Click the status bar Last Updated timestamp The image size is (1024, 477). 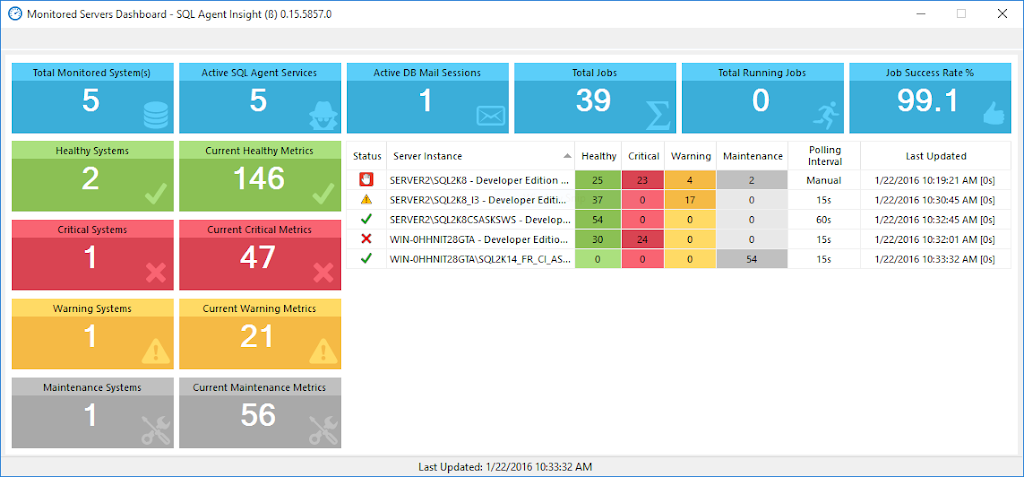coord(505,467)
